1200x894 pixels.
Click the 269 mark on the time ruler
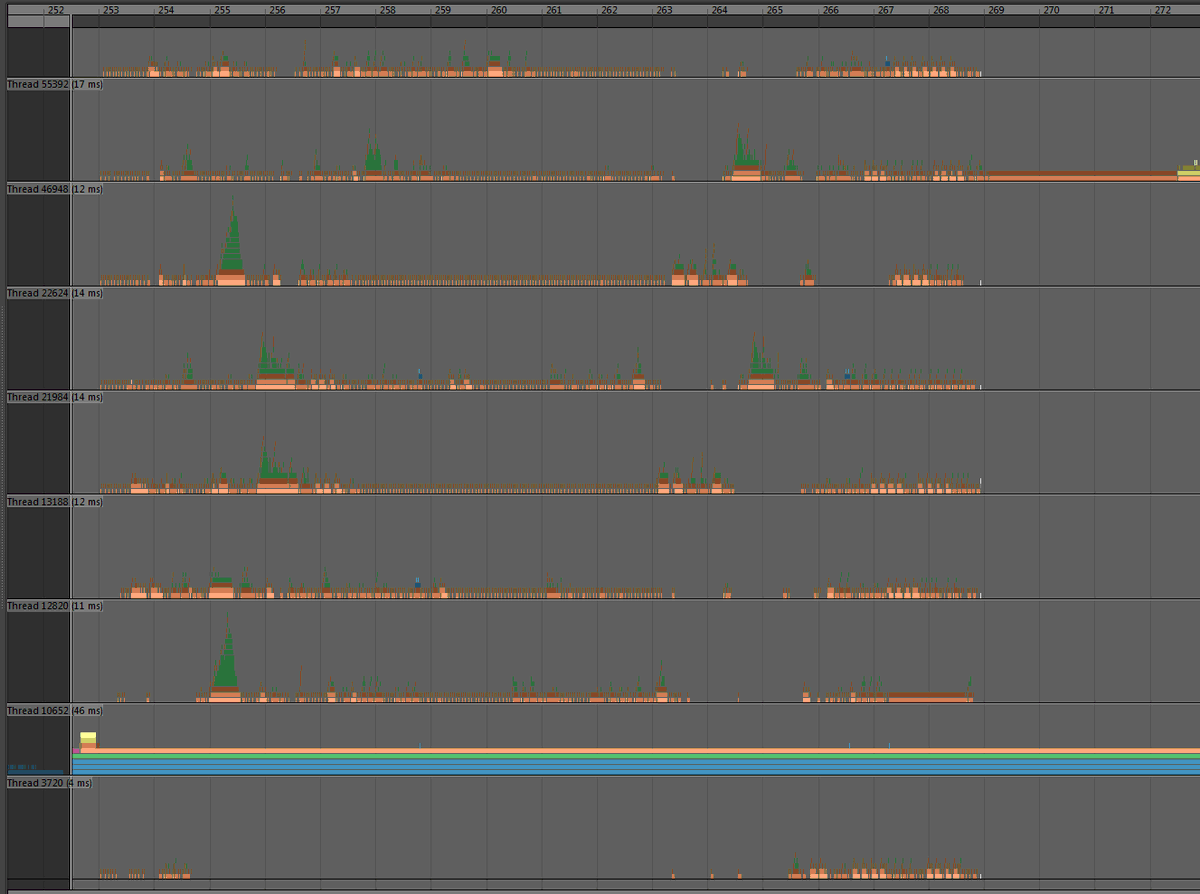point(996,10)
